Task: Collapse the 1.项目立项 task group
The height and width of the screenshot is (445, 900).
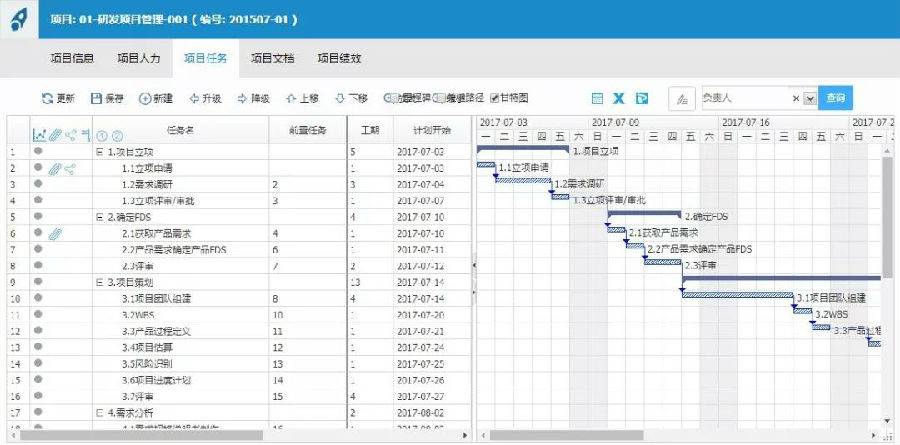Action: 99,152
